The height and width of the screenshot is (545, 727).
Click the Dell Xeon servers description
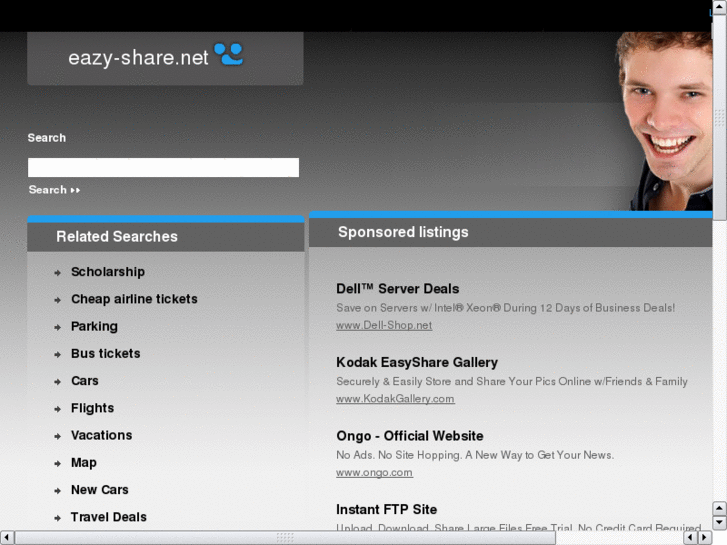click(x=505, y=308)
